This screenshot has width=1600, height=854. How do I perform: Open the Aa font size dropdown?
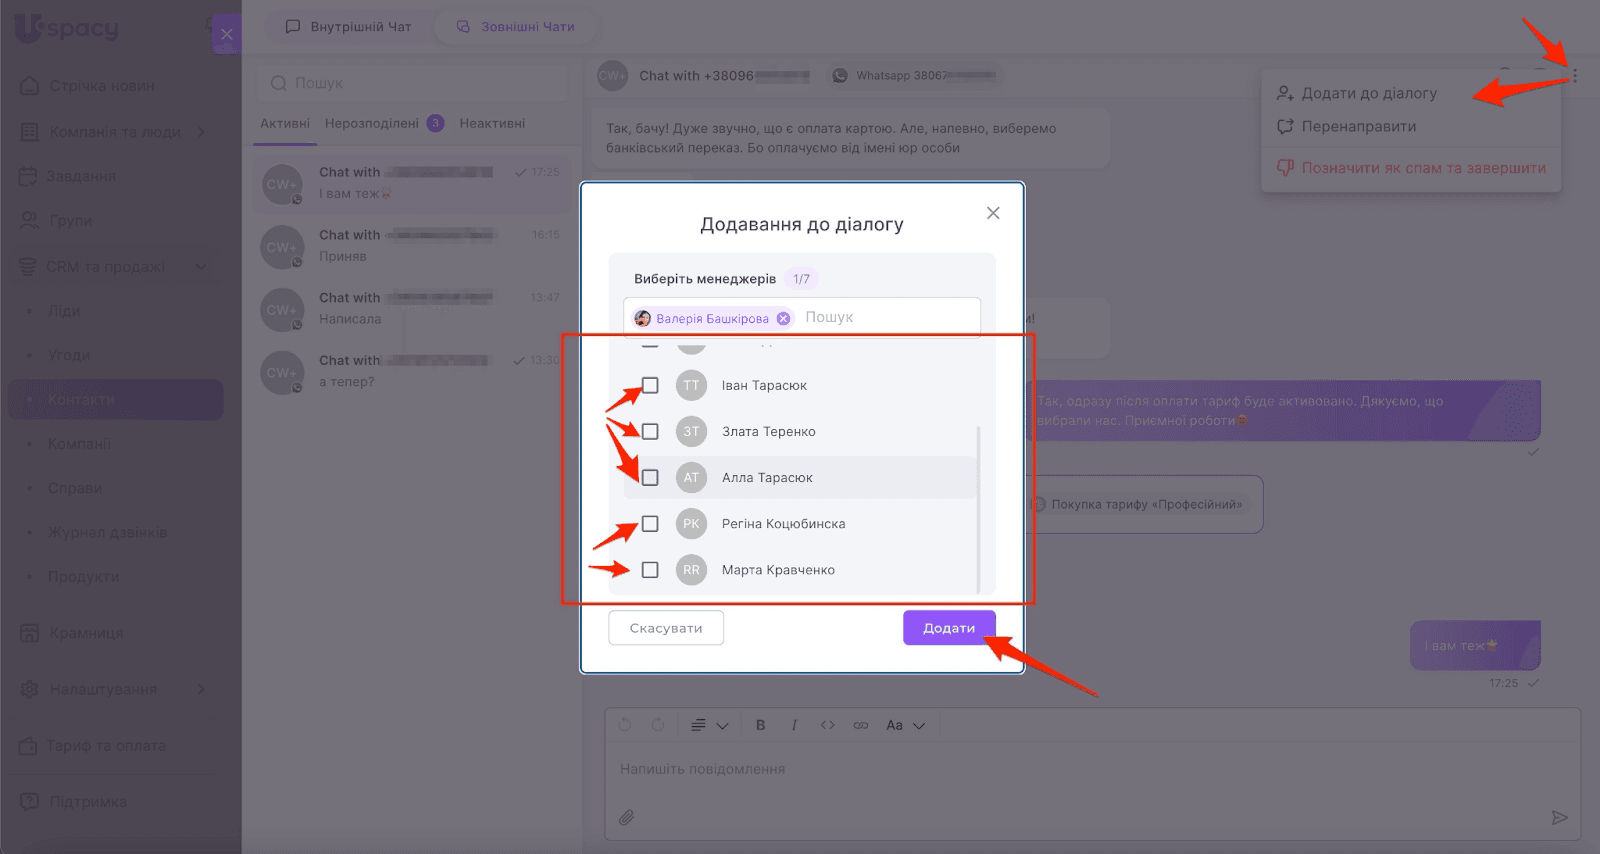(x=905, y=725)
